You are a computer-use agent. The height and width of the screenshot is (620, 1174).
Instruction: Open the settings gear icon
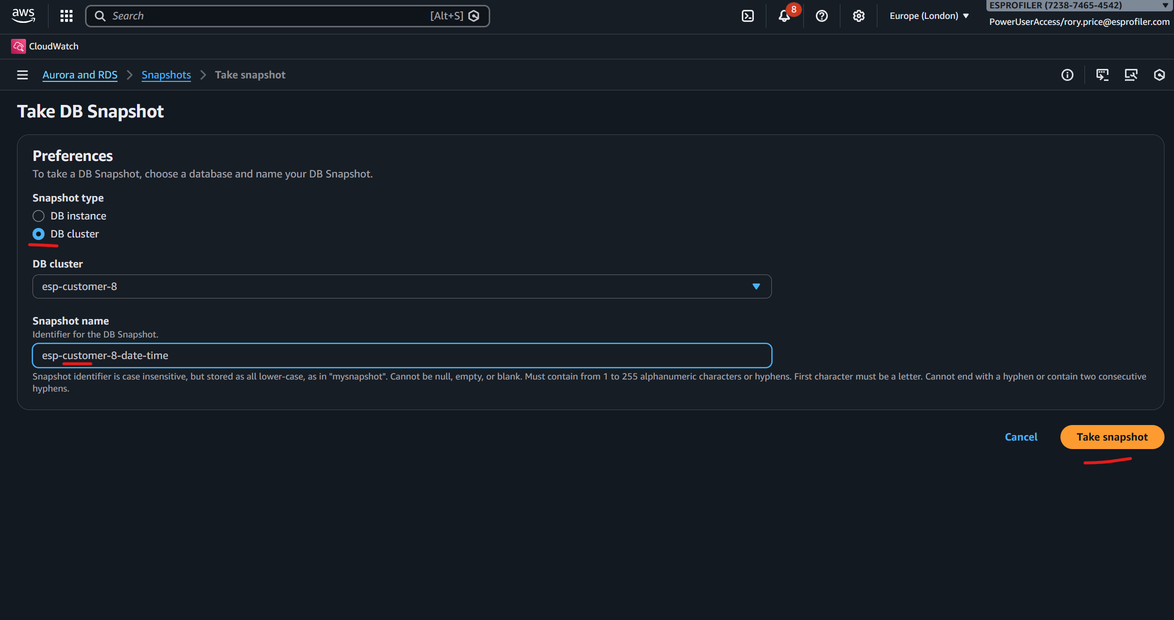(858, 16)
